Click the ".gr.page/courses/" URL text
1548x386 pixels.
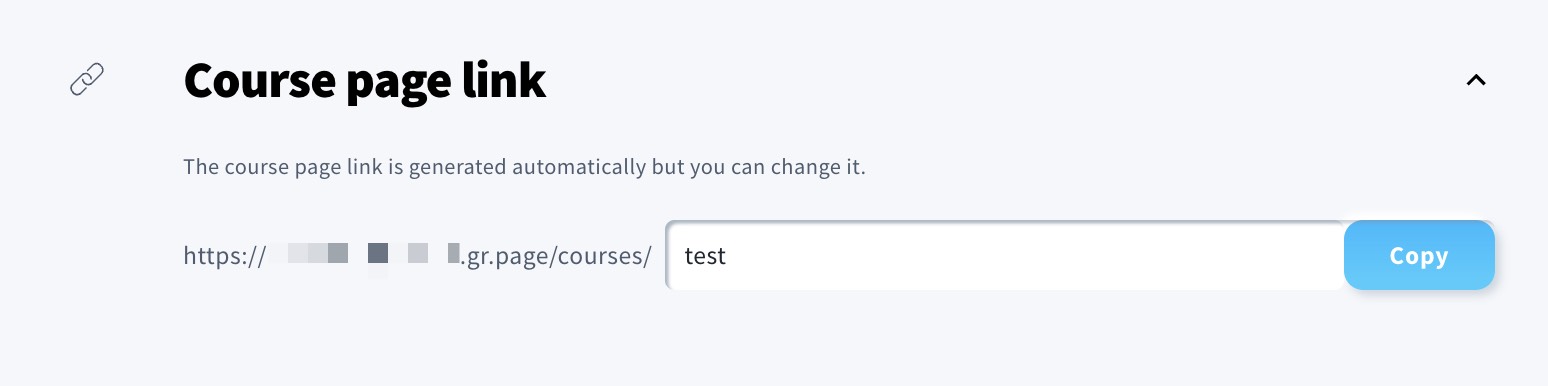(x=556, y=257)
